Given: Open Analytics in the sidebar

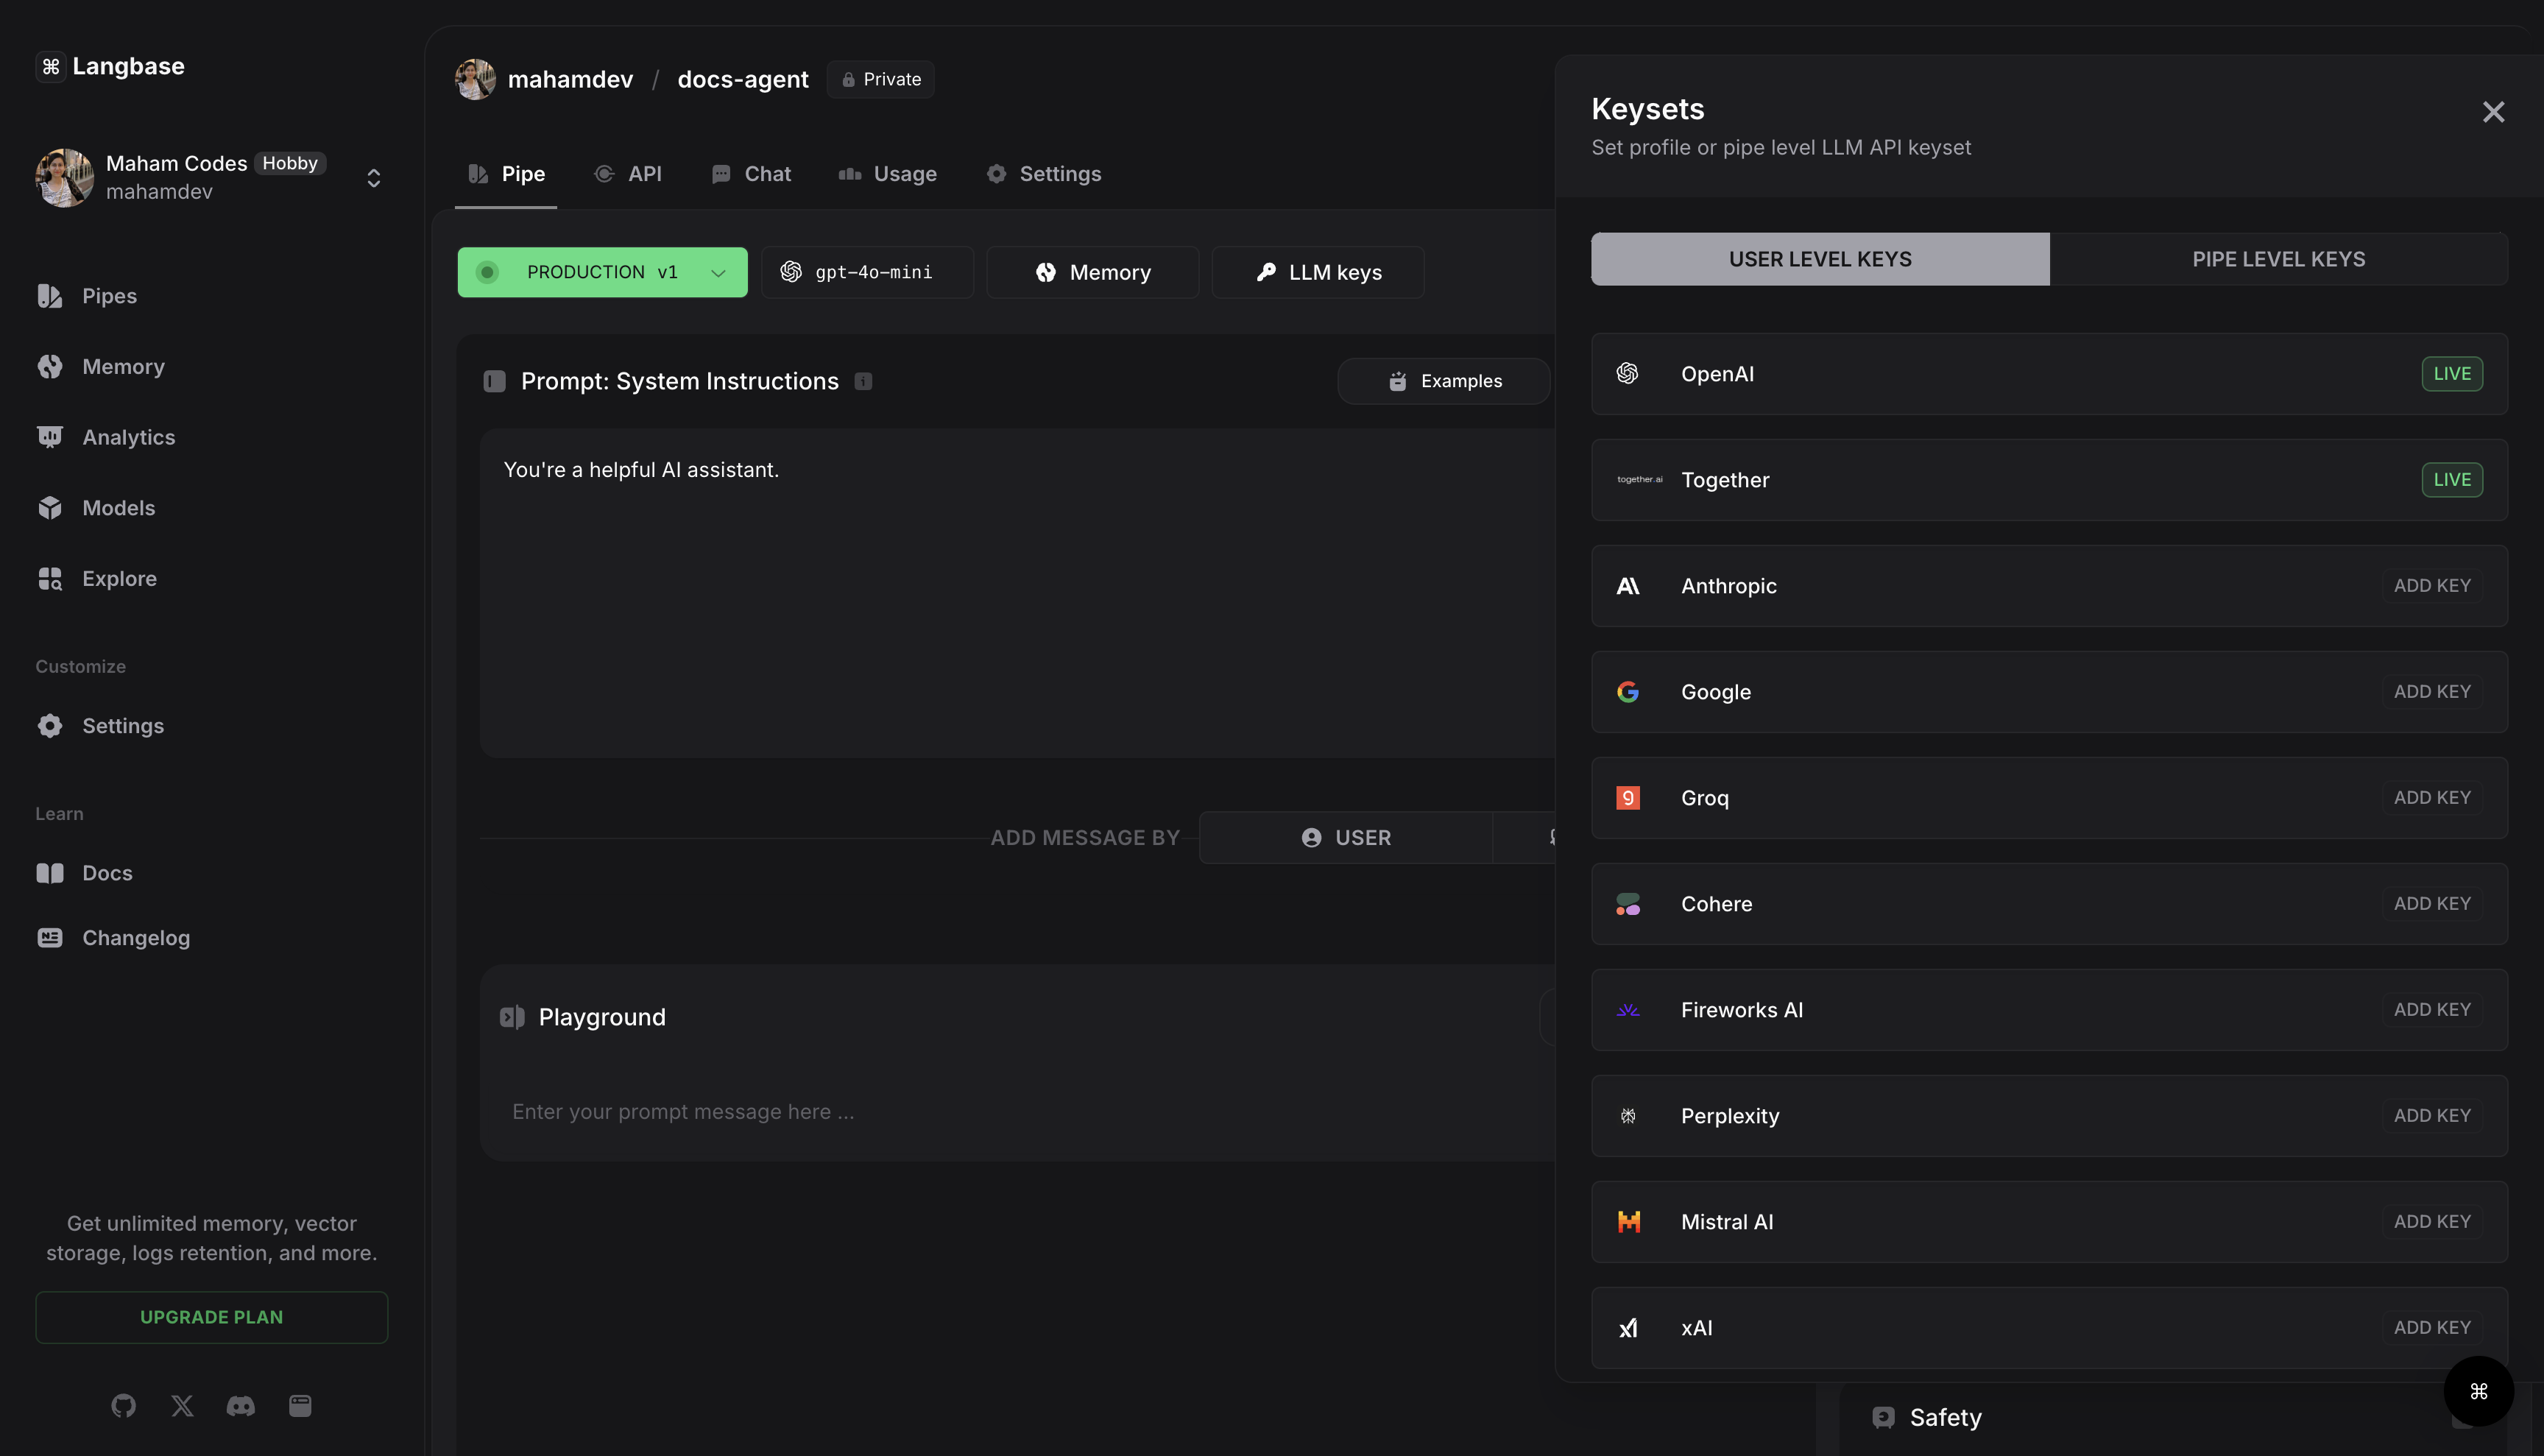Looking at the screenshot, I should click(x=128, y=437).
